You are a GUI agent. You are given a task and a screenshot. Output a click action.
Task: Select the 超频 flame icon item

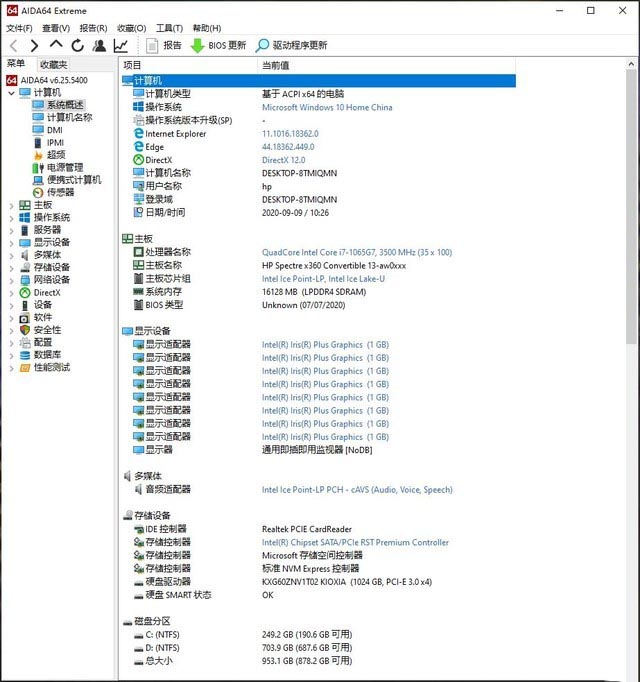coord(38,155)
